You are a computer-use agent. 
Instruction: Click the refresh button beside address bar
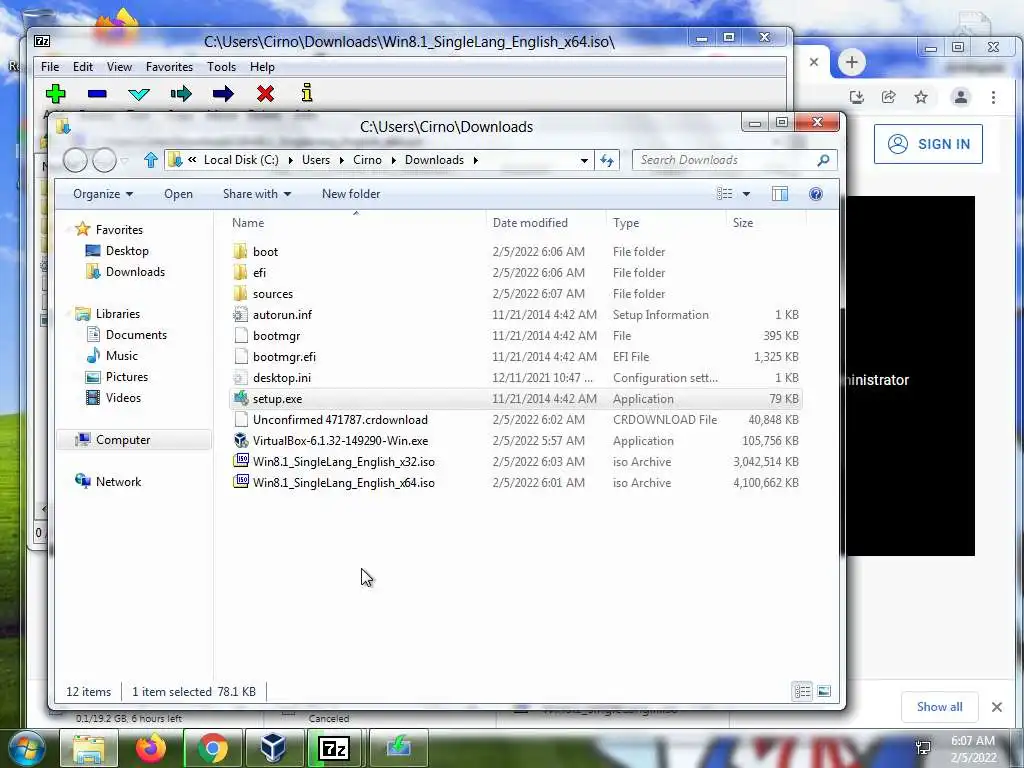607,160
